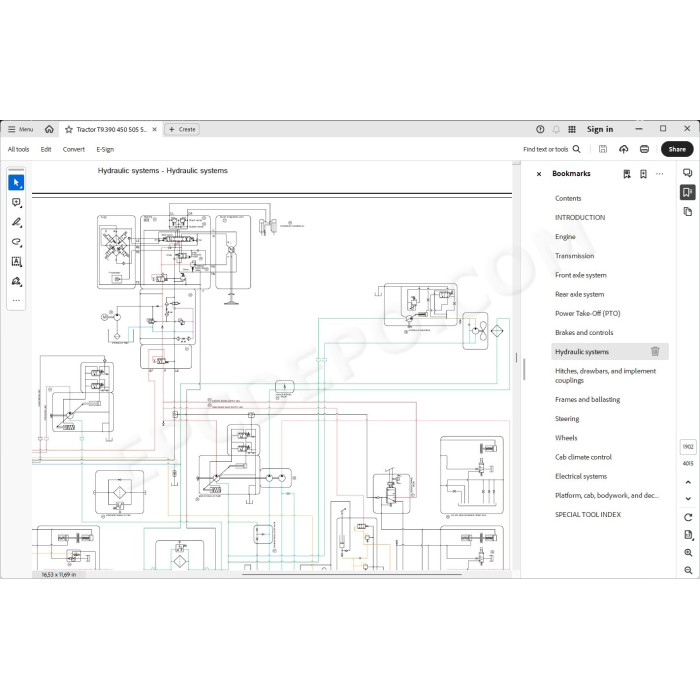
Task: Open bookmarks panel options ellipsis
Action: click(659, 174)
